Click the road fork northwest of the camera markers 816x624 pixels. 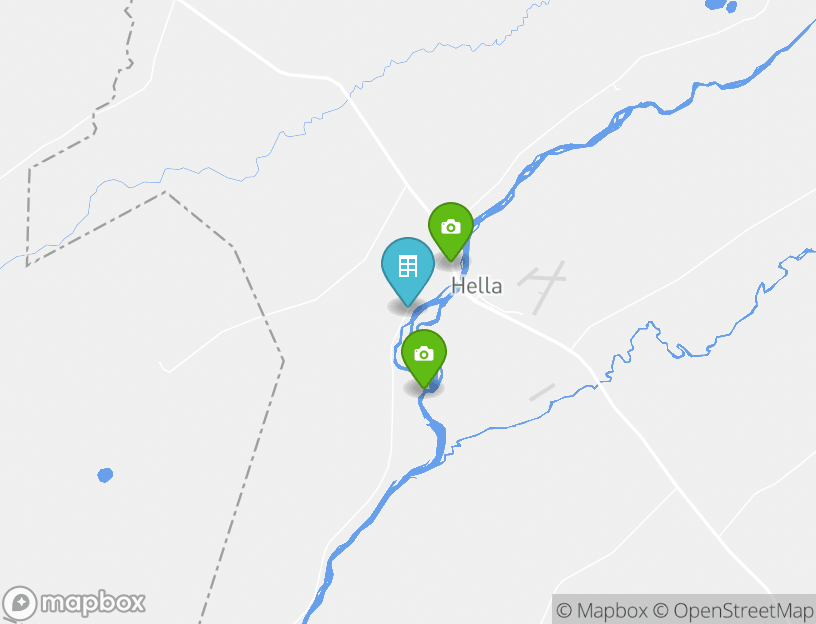pos(406,185)
